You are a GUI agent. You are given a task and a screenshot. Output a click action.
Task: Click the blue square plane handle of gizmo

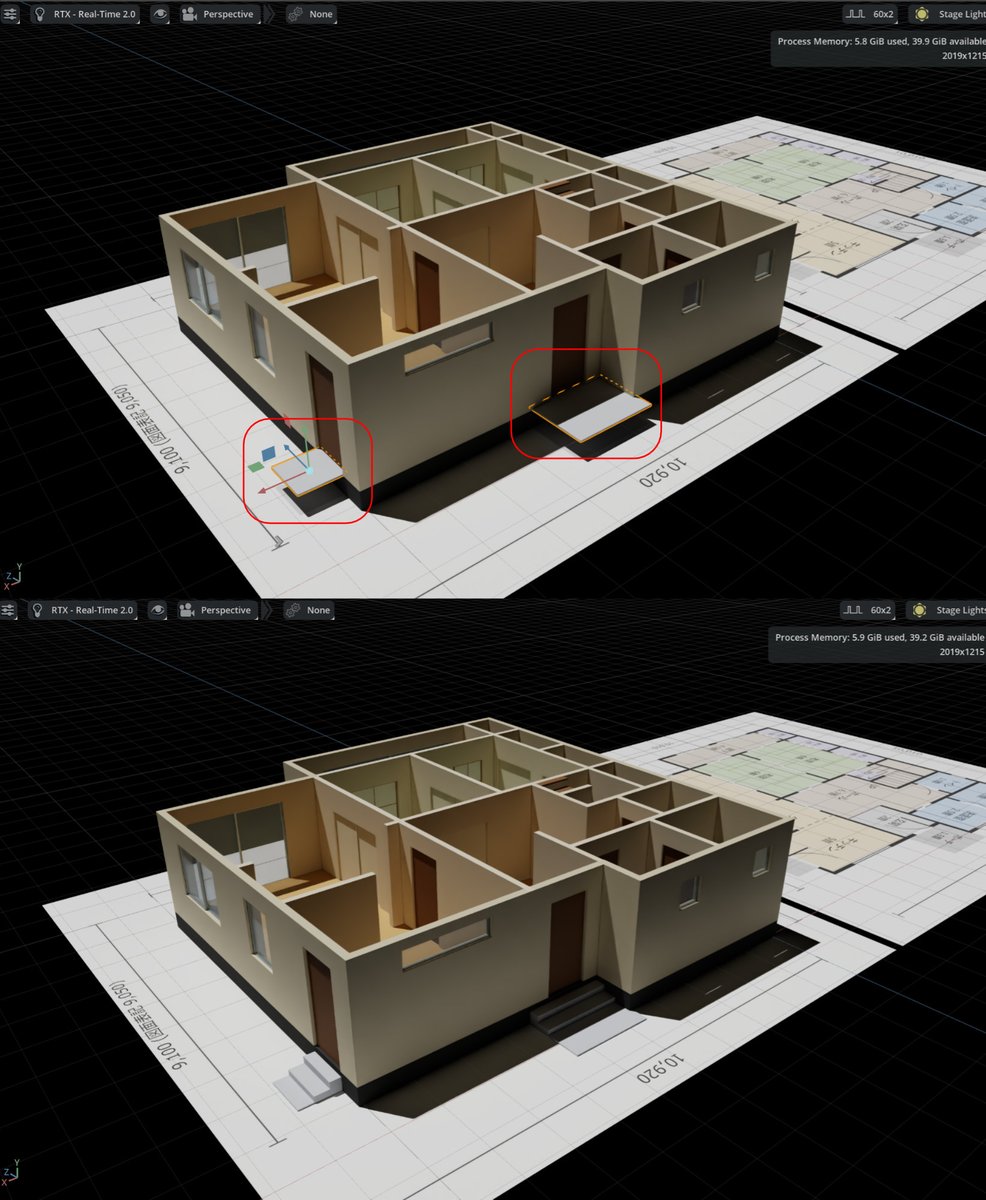[270, 453]
